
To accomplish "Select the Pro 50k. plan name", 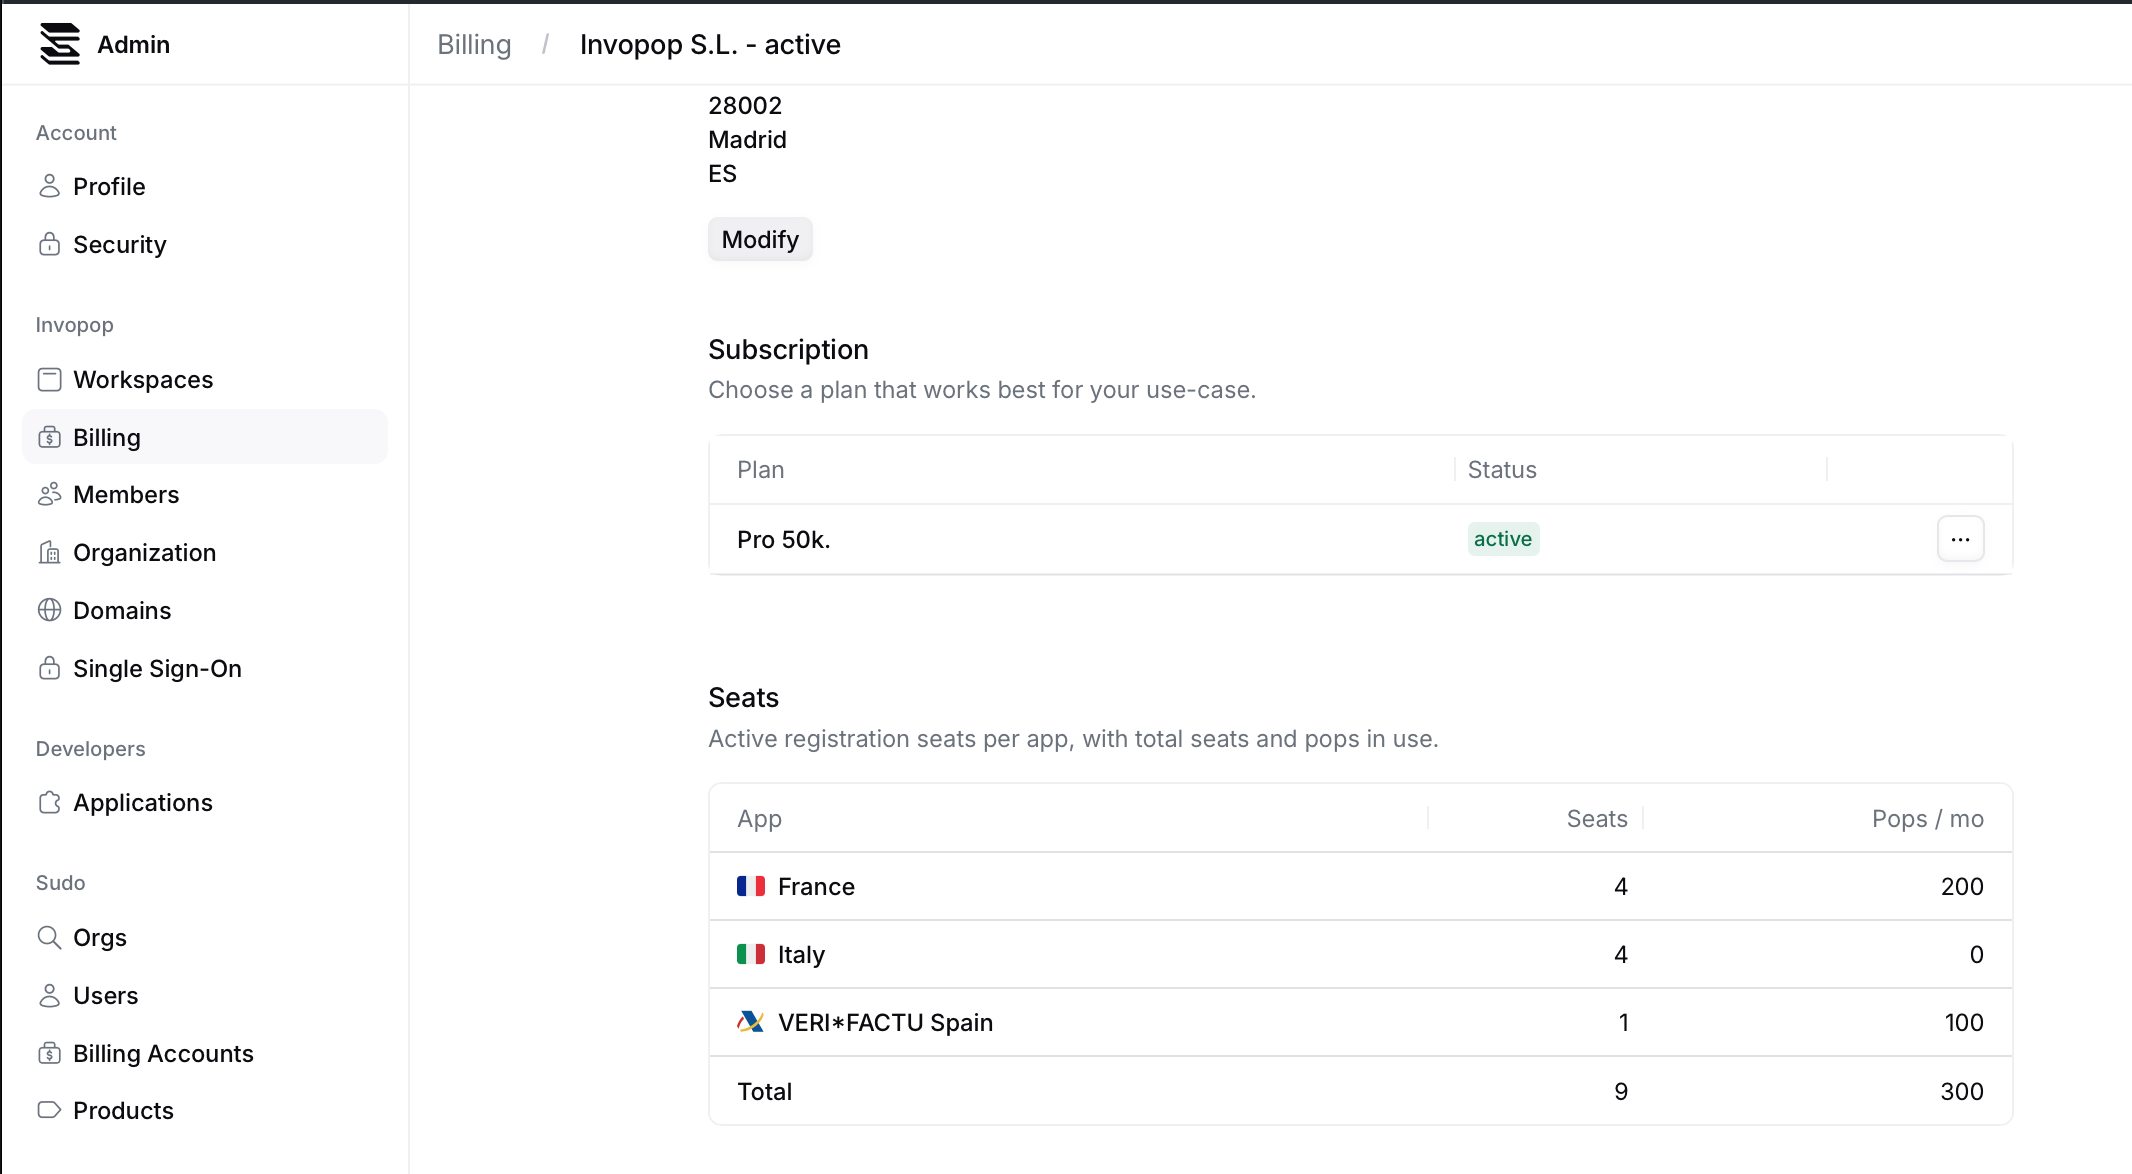I will tap(784, 539).
